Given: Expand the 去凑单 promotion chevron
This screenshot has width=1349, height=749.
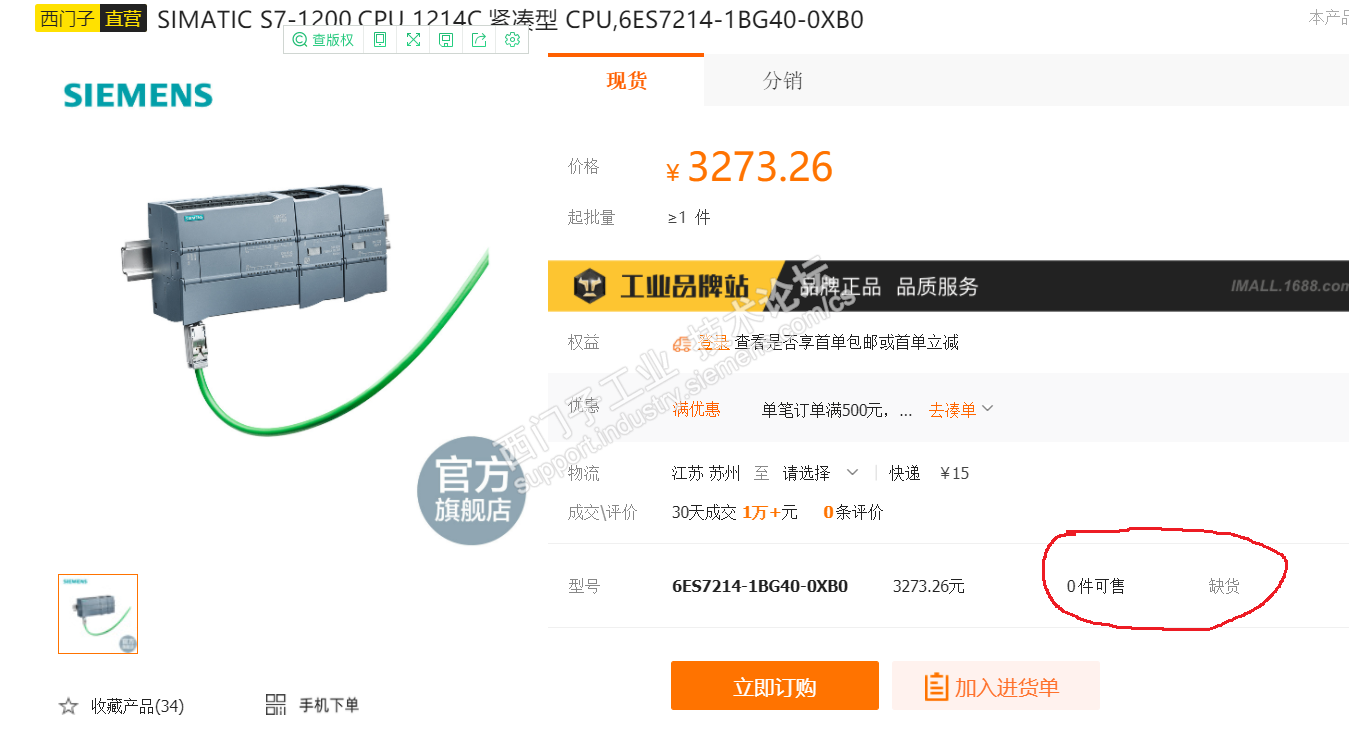Looking at the screenshot, I should tap(988, 408).
